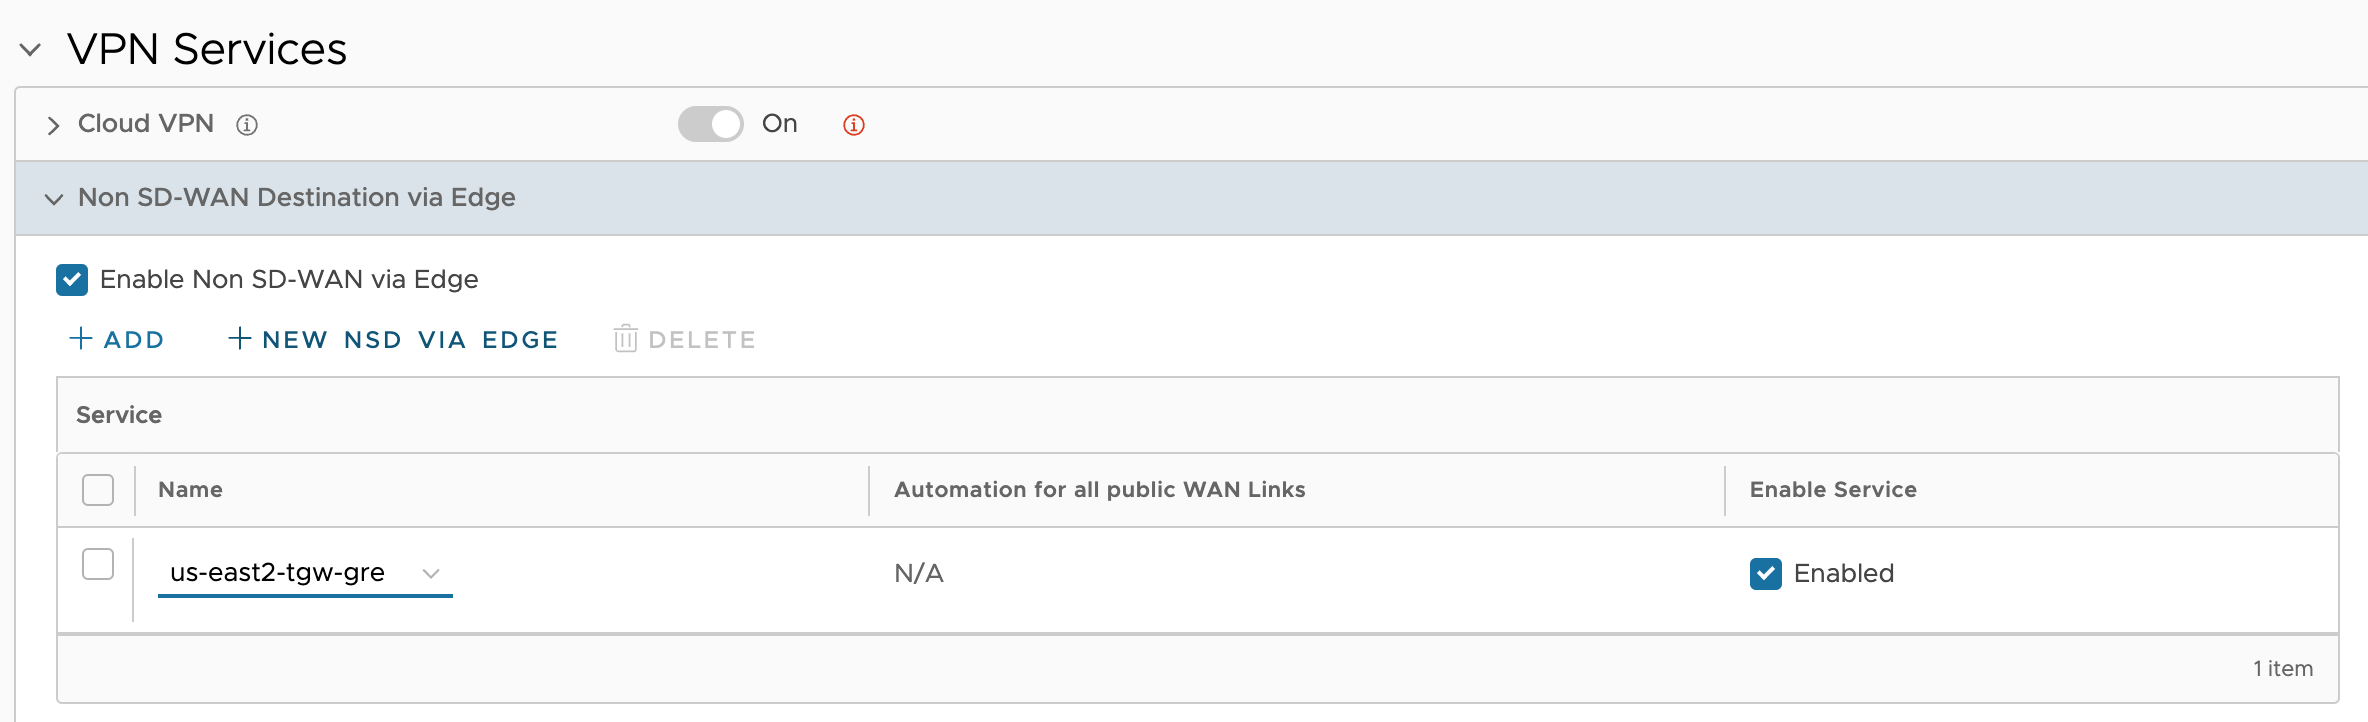Image resolution: width=2368 pixels, height=722 pixels.
Task: Toggle the Cloud VPN On switch
Action: [x=711, y=124]
